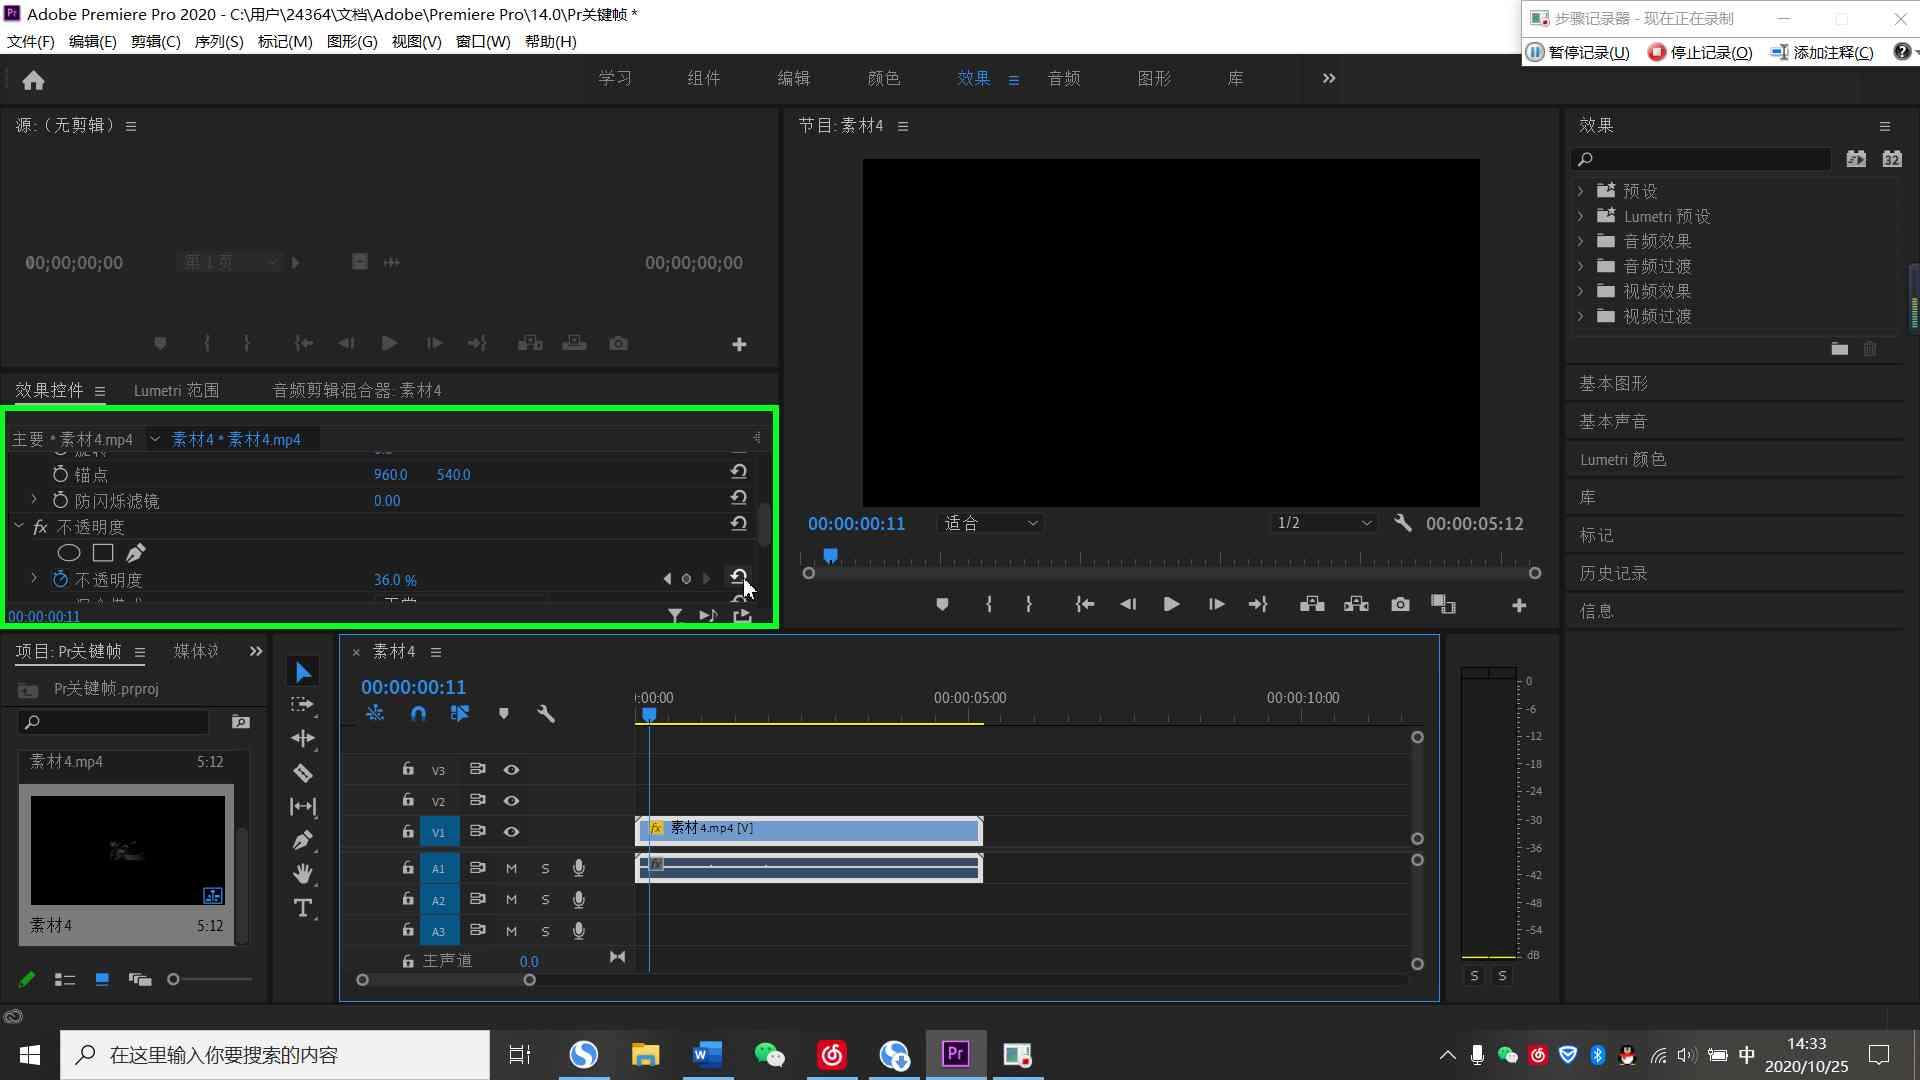Click the 素材4.mp4 video clip on timeline
The image size is (1920, 1080).
[810, 830]
